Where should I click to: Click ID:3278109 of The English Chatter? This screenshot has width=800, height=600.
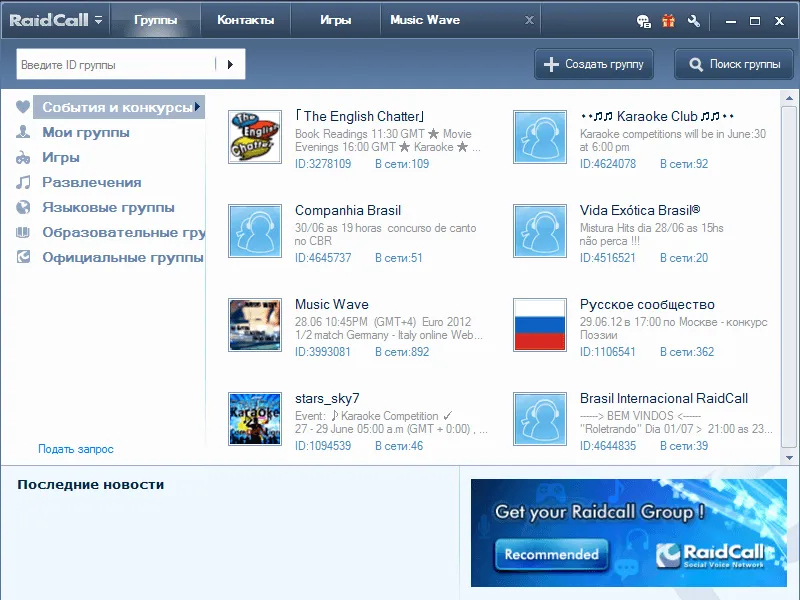[323, 164]
